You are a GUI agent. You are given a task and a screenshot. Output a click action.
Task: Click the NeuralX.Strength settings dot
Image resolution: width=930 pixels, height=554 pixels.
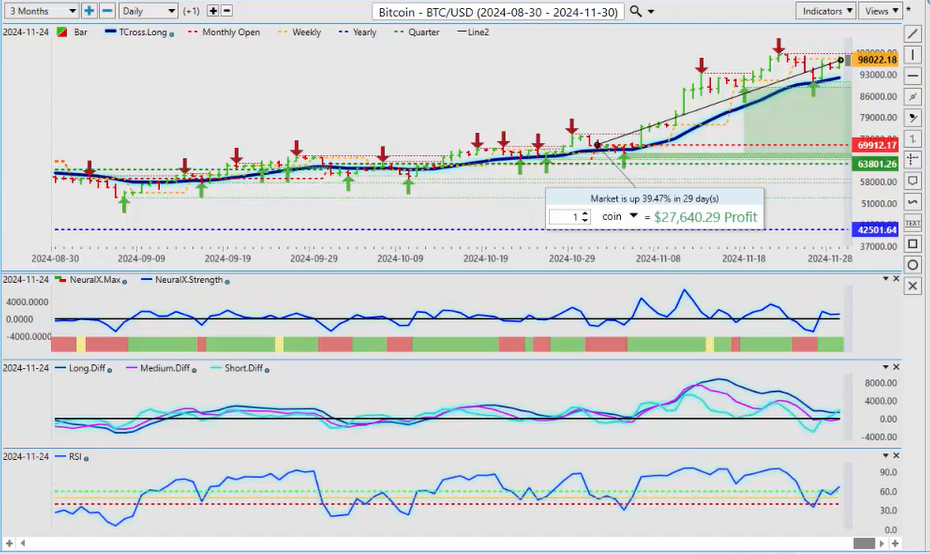tap(227, 282)
